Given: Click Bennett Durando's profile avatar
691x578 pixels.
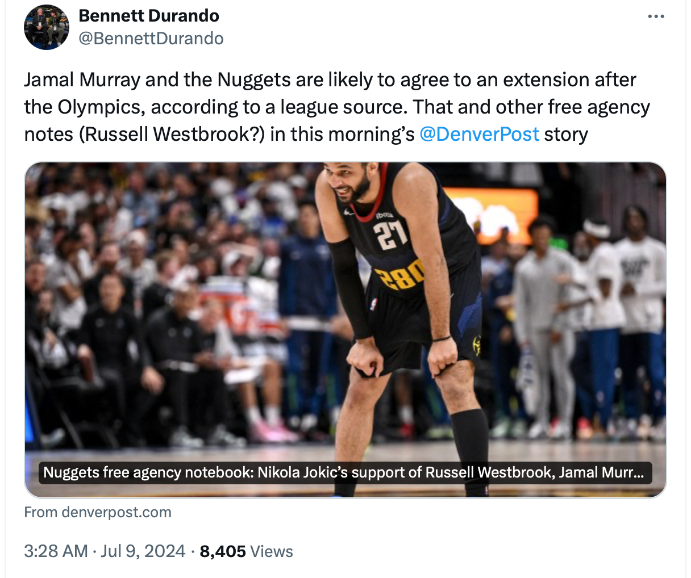Looking at the screenshot, I should click(47, 27).
